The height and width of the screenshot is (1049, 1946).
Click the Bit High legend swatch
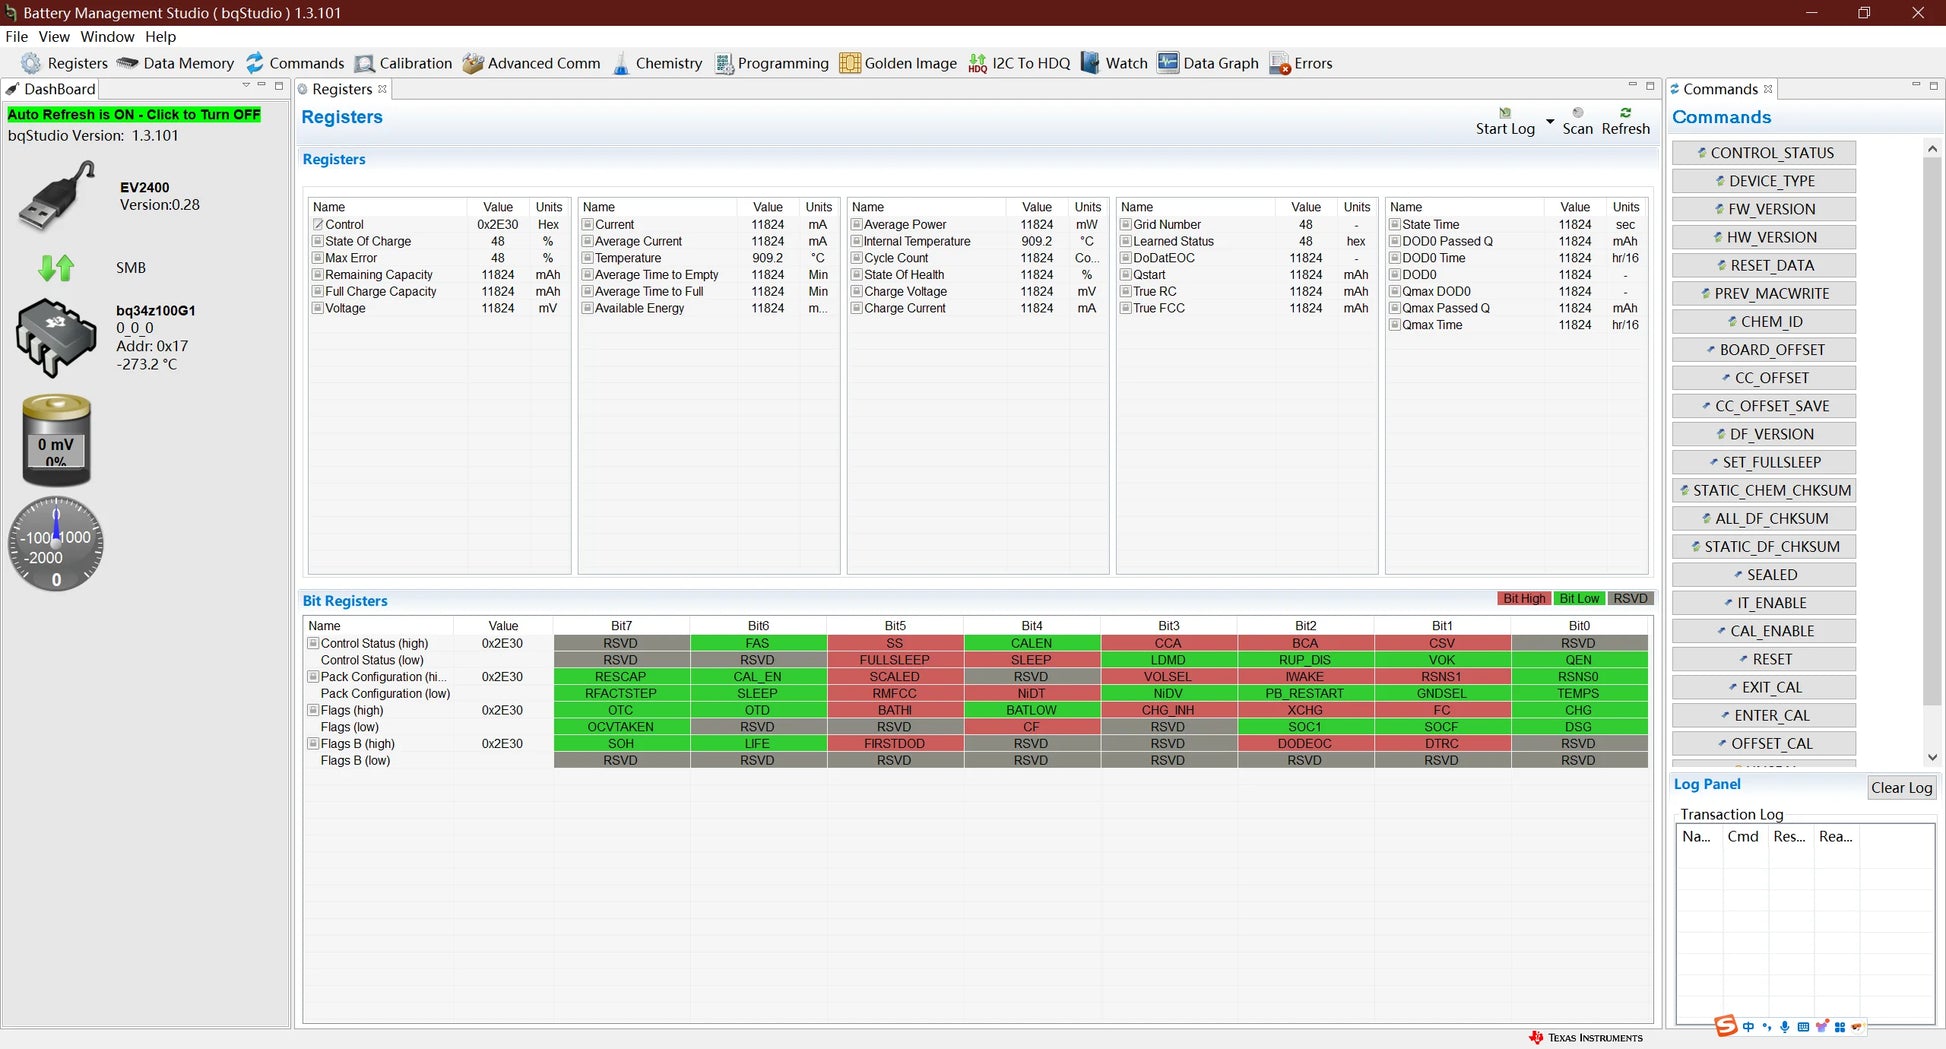1524,599
